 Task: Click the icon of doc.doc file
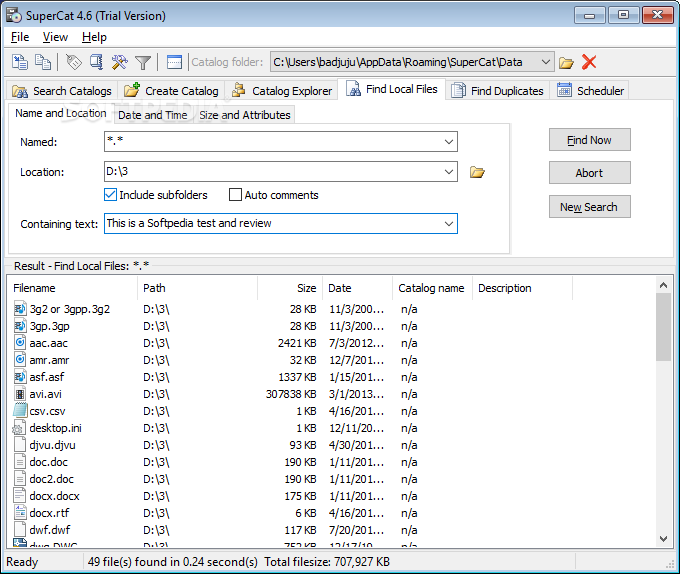[20, 462]
